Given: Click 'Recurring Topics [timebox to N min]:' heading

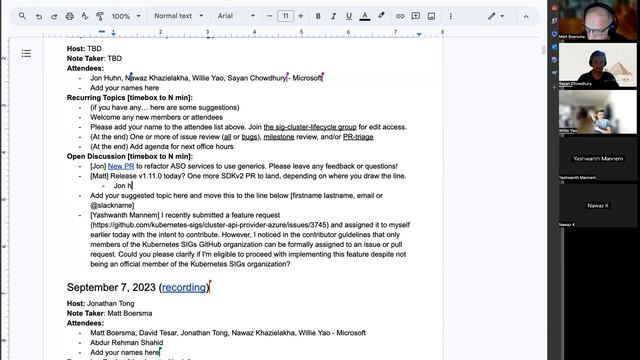Looking at the screenshot, I should (130, 98).
